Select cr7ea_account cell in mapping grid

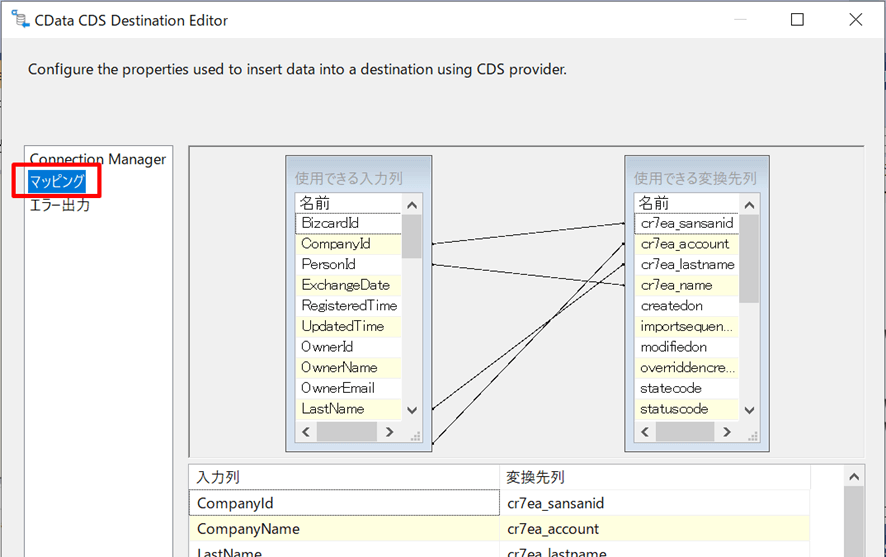655,529
